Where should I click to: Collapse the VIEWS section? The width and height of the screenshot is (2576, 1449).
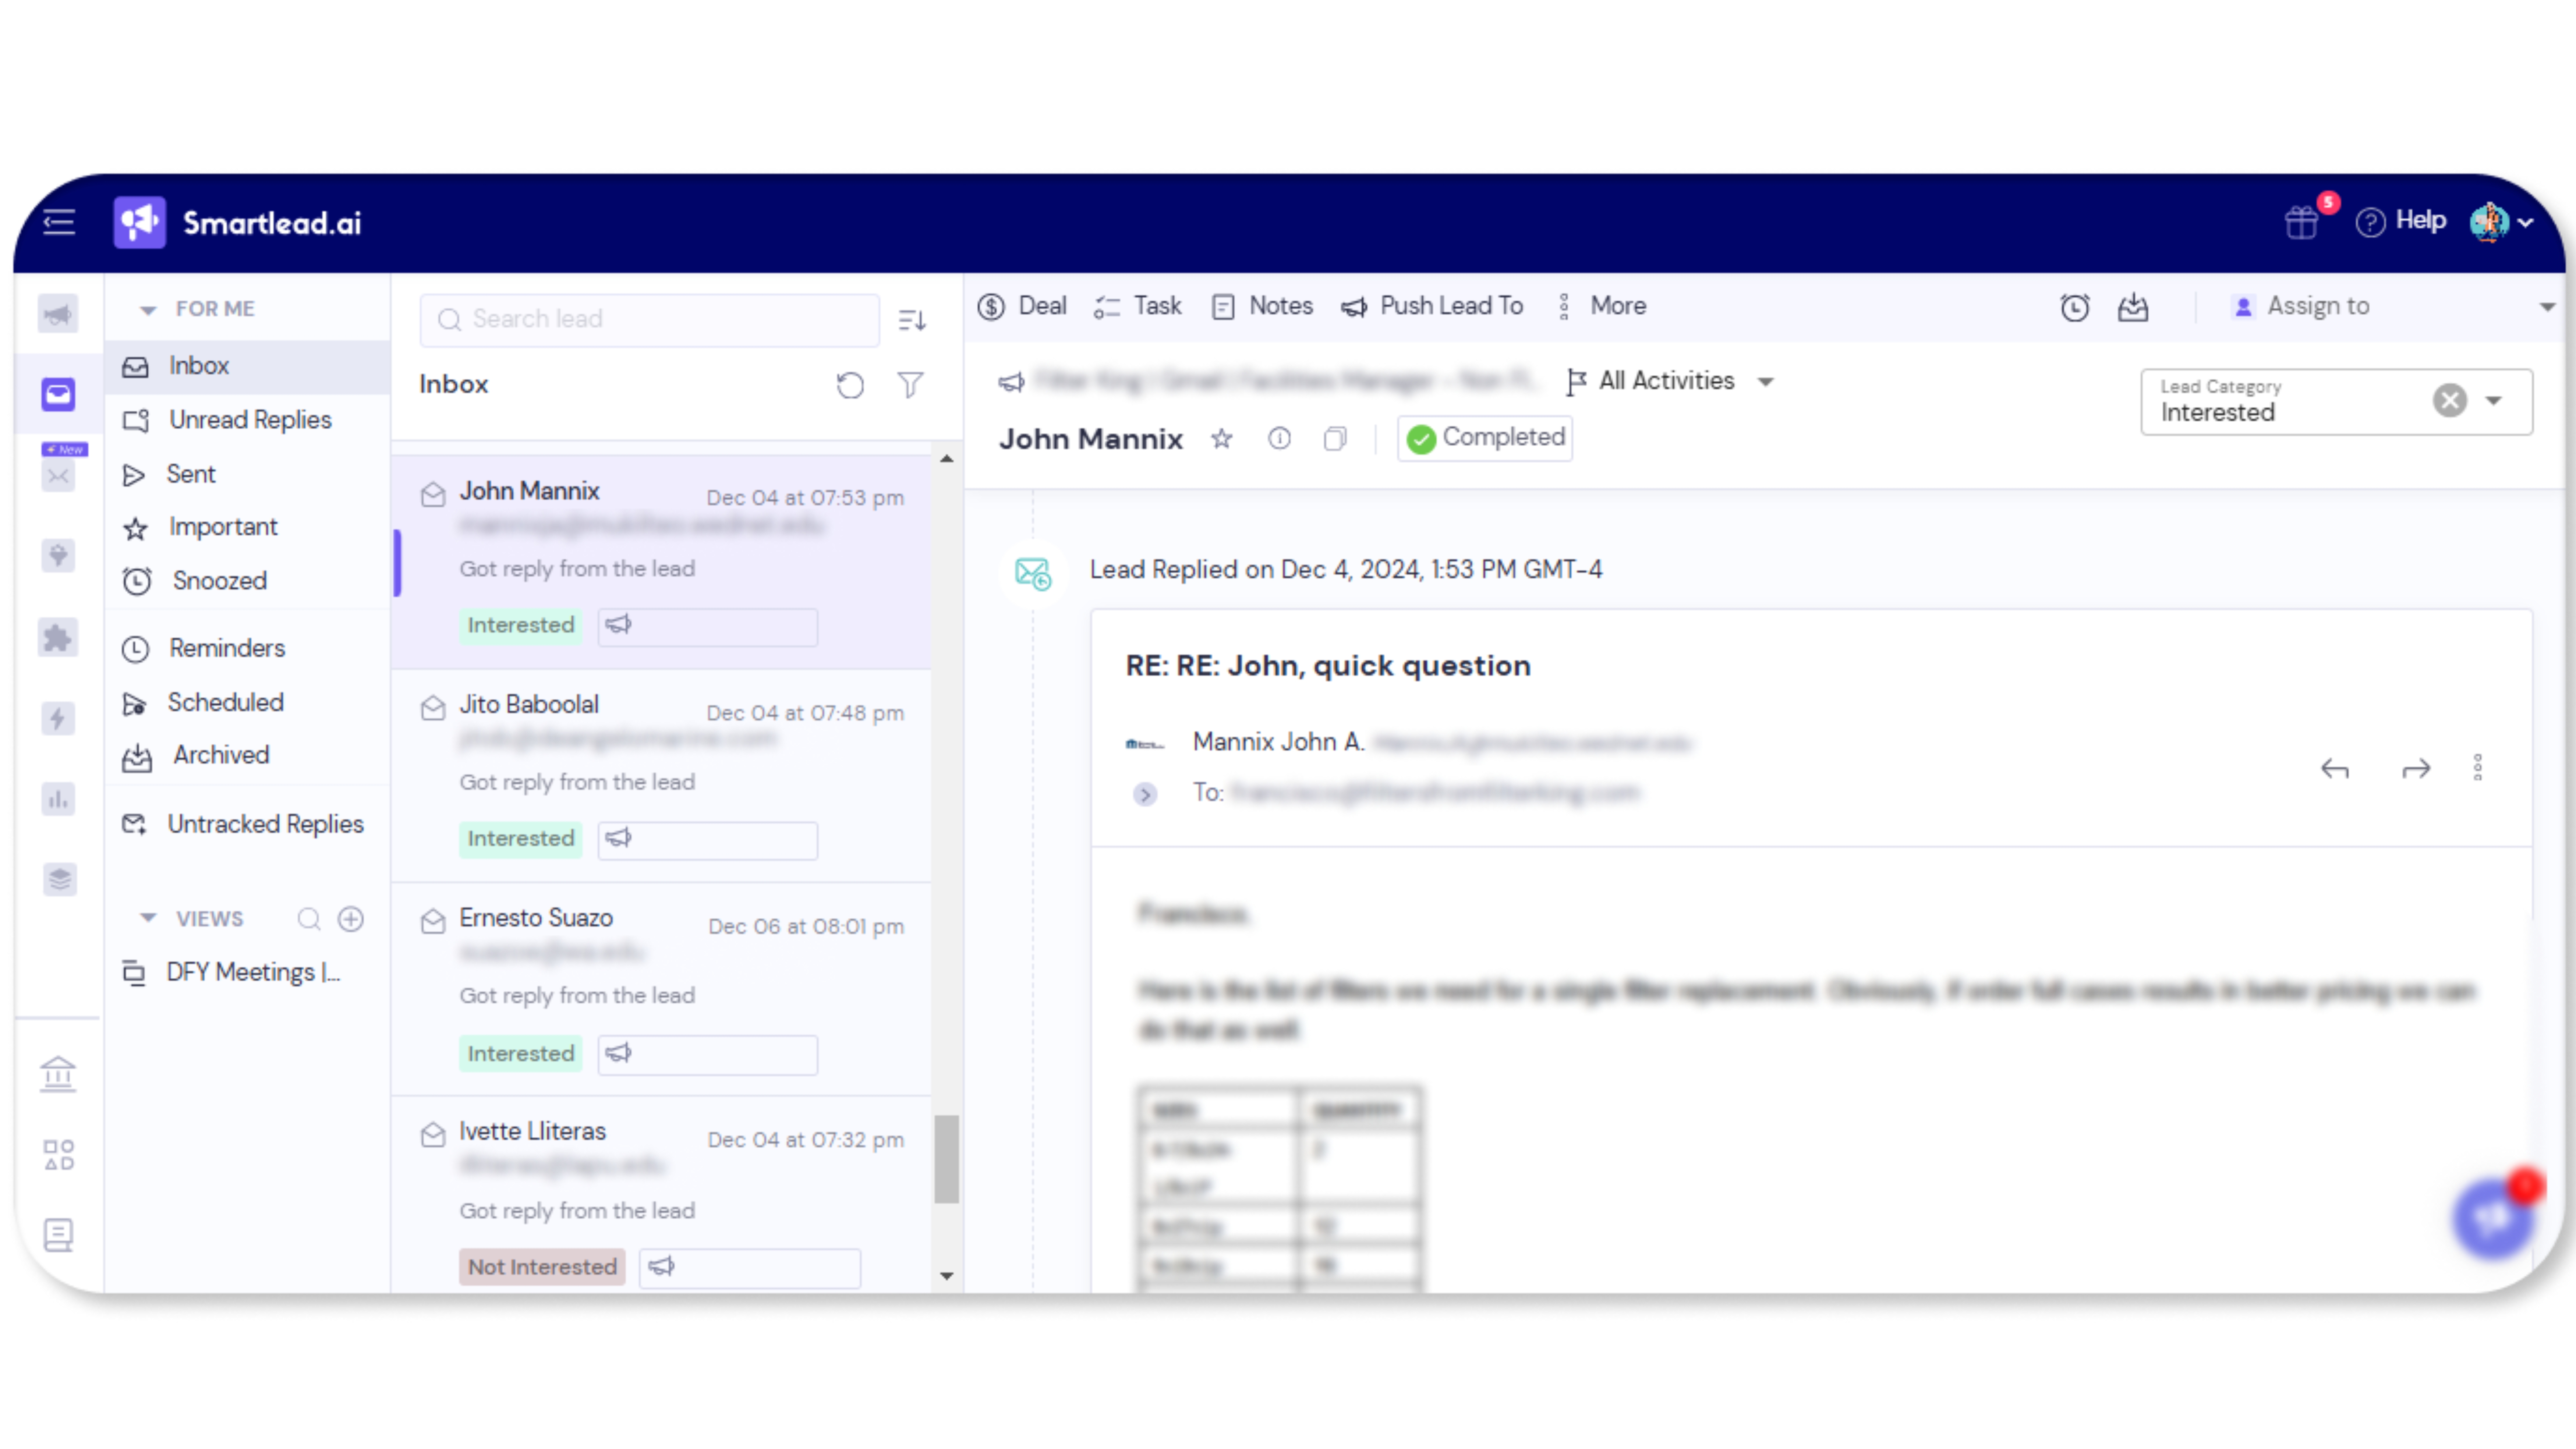[148, 918]
